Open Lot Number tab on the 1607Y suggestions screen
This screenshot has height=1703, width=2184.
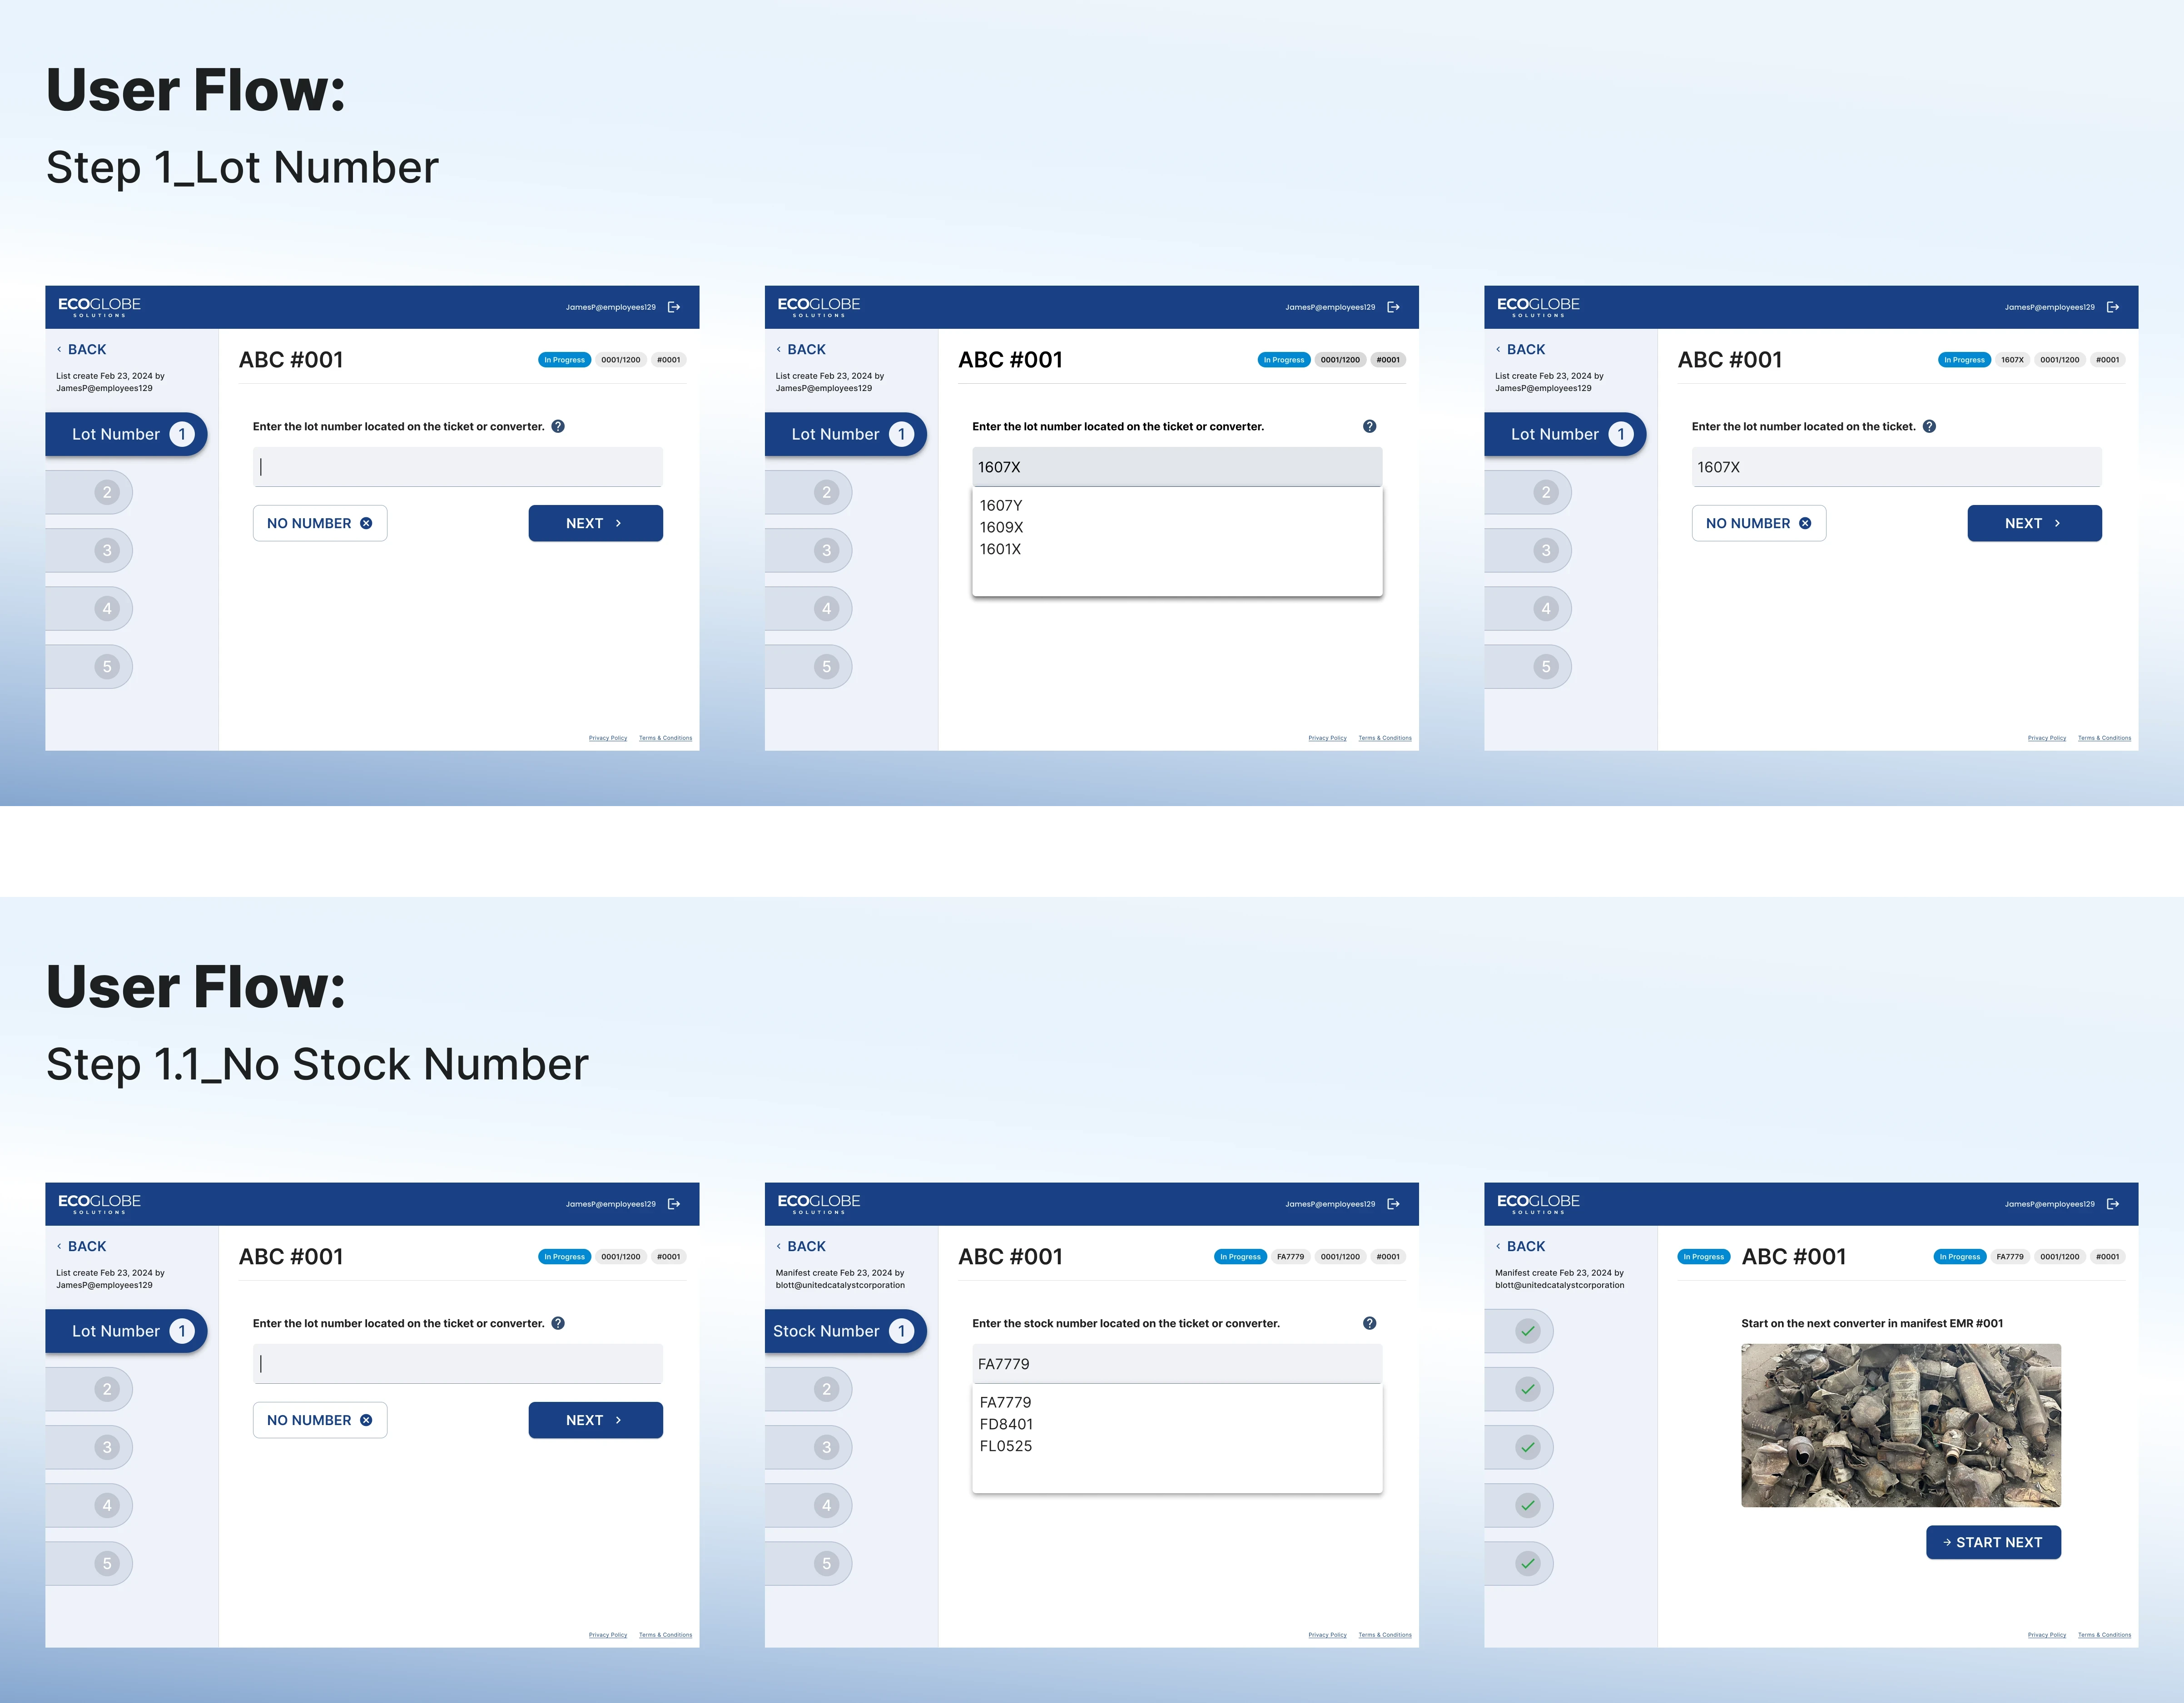845,434
